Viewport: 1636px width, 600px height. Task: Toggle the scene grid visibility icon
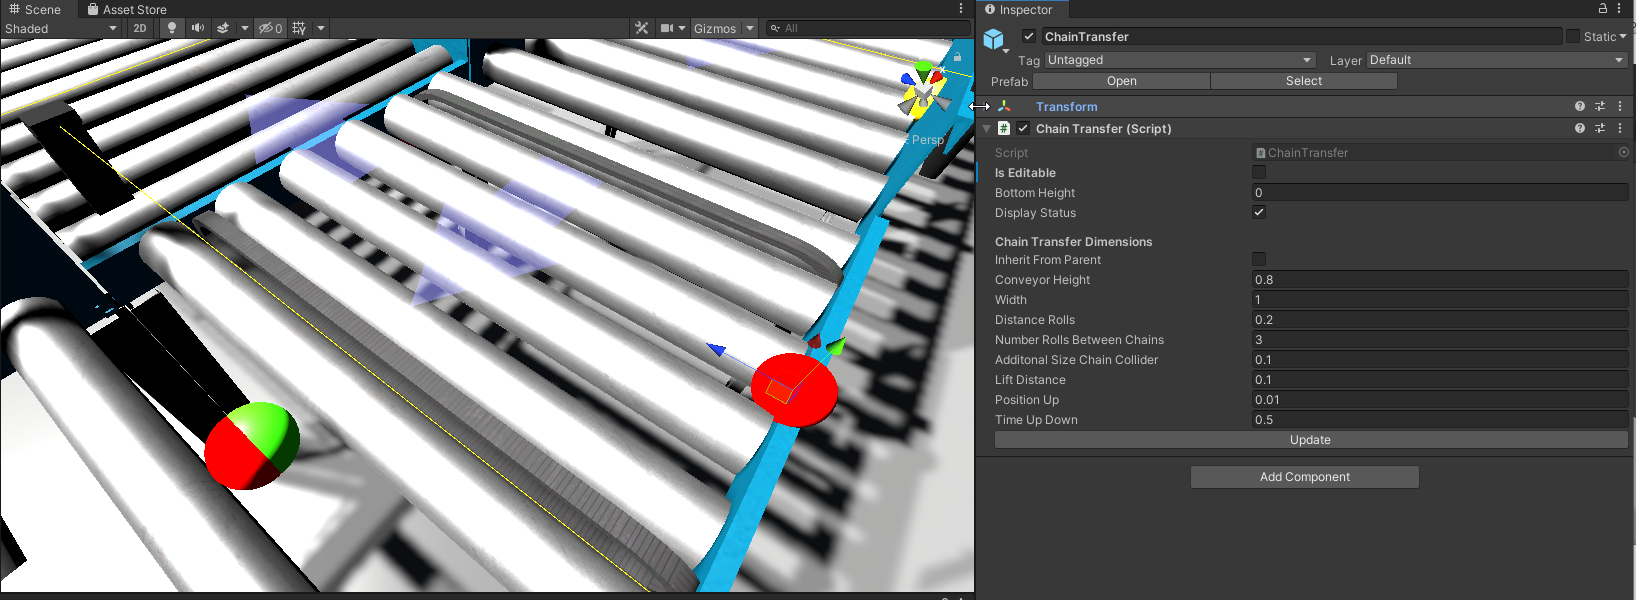pyautogui.click(x=299, y=28)
